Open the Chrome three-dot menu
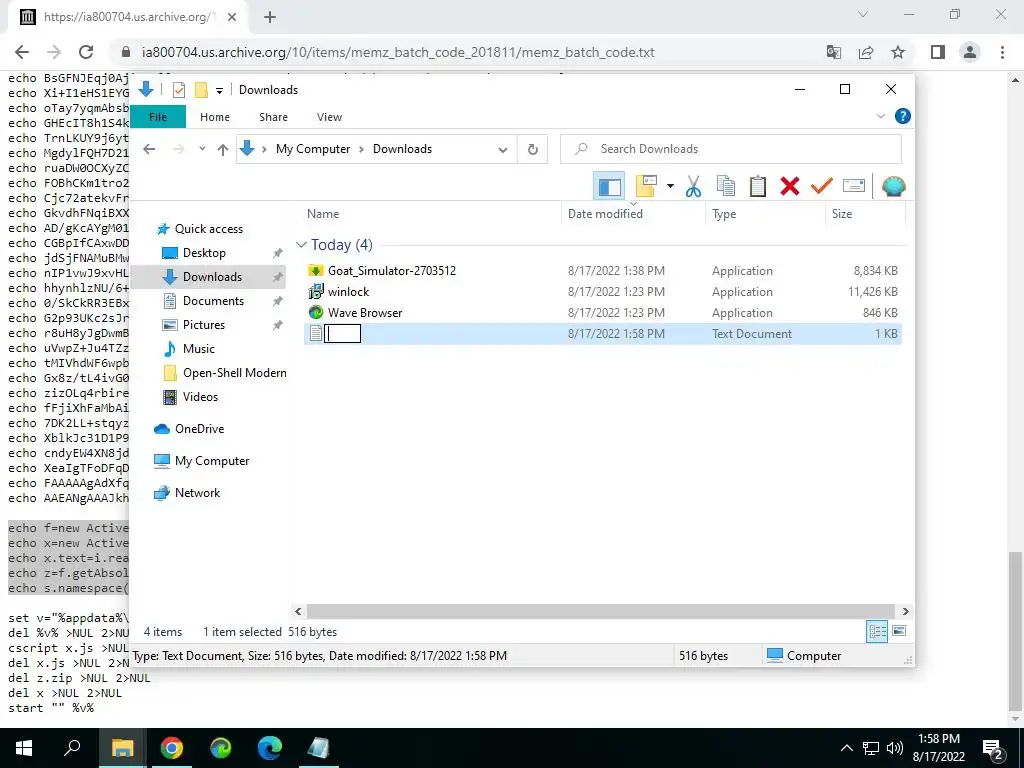Viewport: 1024px width, 768px height. tap(1002, 52)
